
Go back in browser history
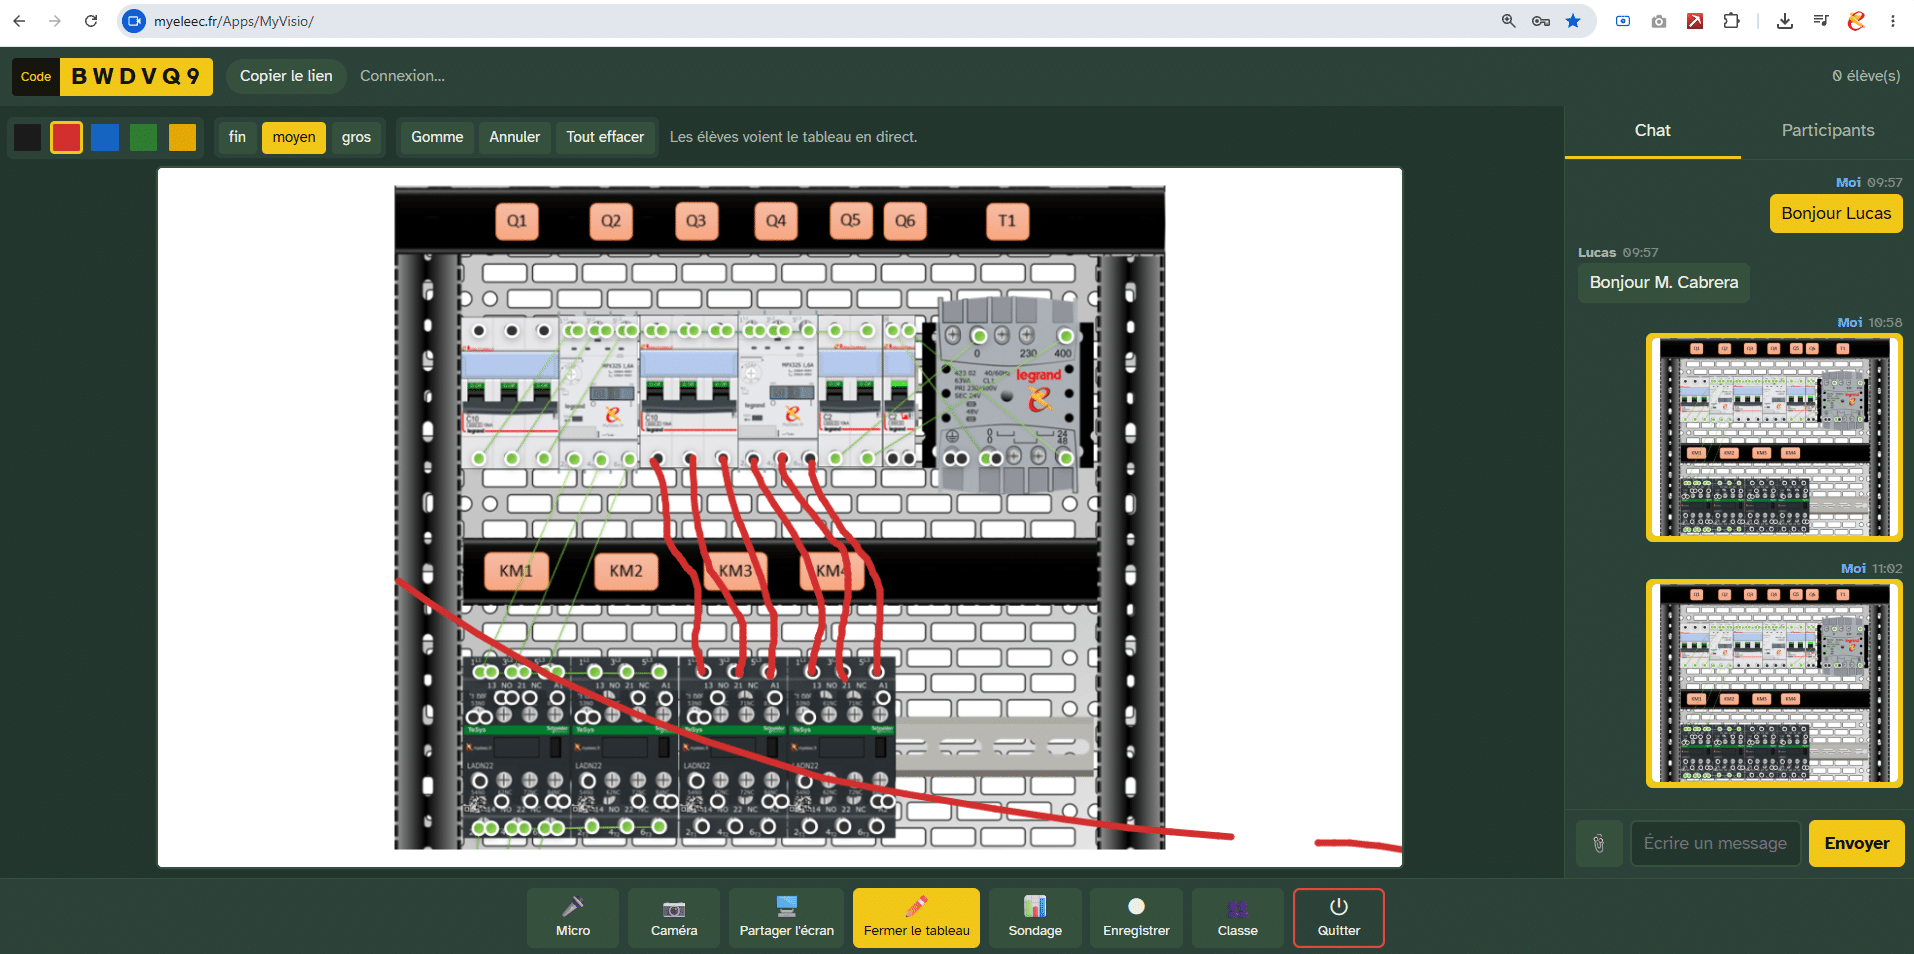(x=19, y=21)
